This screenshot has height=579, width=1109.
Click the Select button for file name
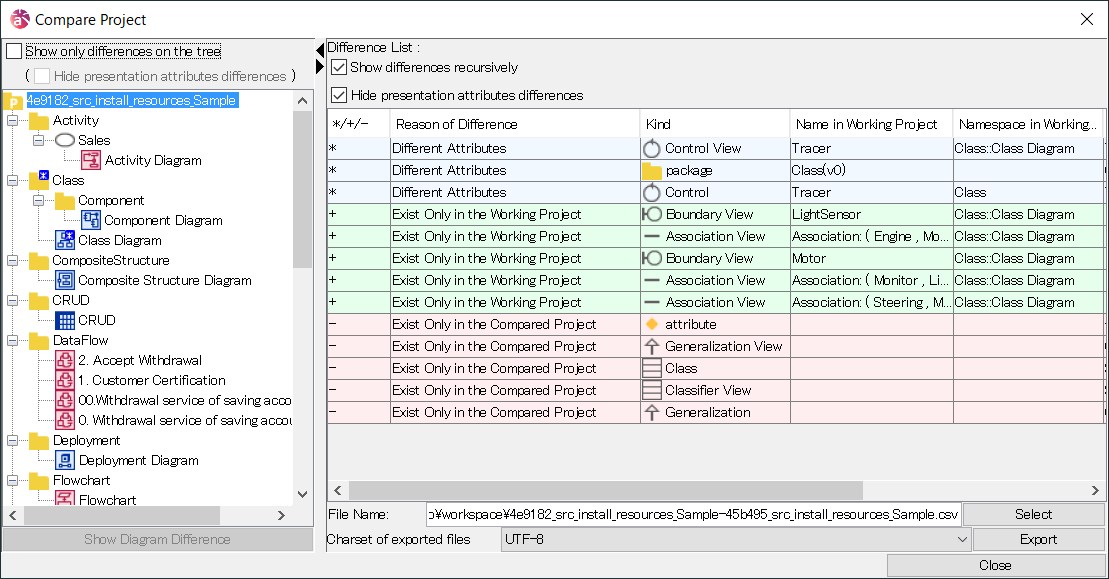[x=1033, y=514]
